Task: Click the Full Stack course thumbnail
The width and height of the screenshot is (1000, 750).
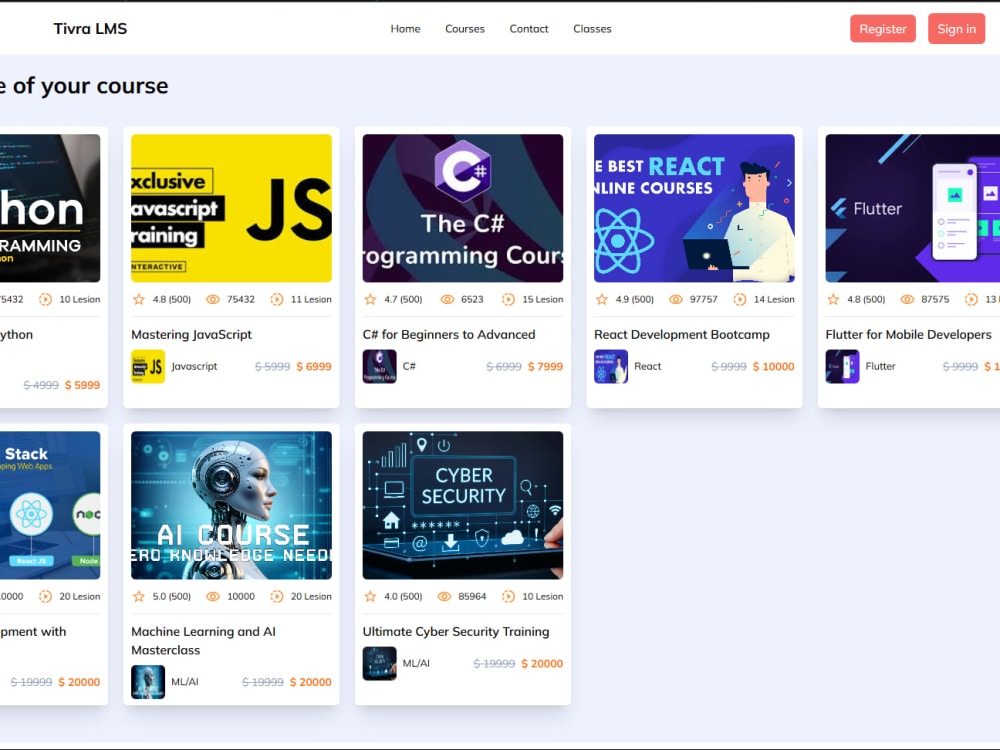Action: 50,505
